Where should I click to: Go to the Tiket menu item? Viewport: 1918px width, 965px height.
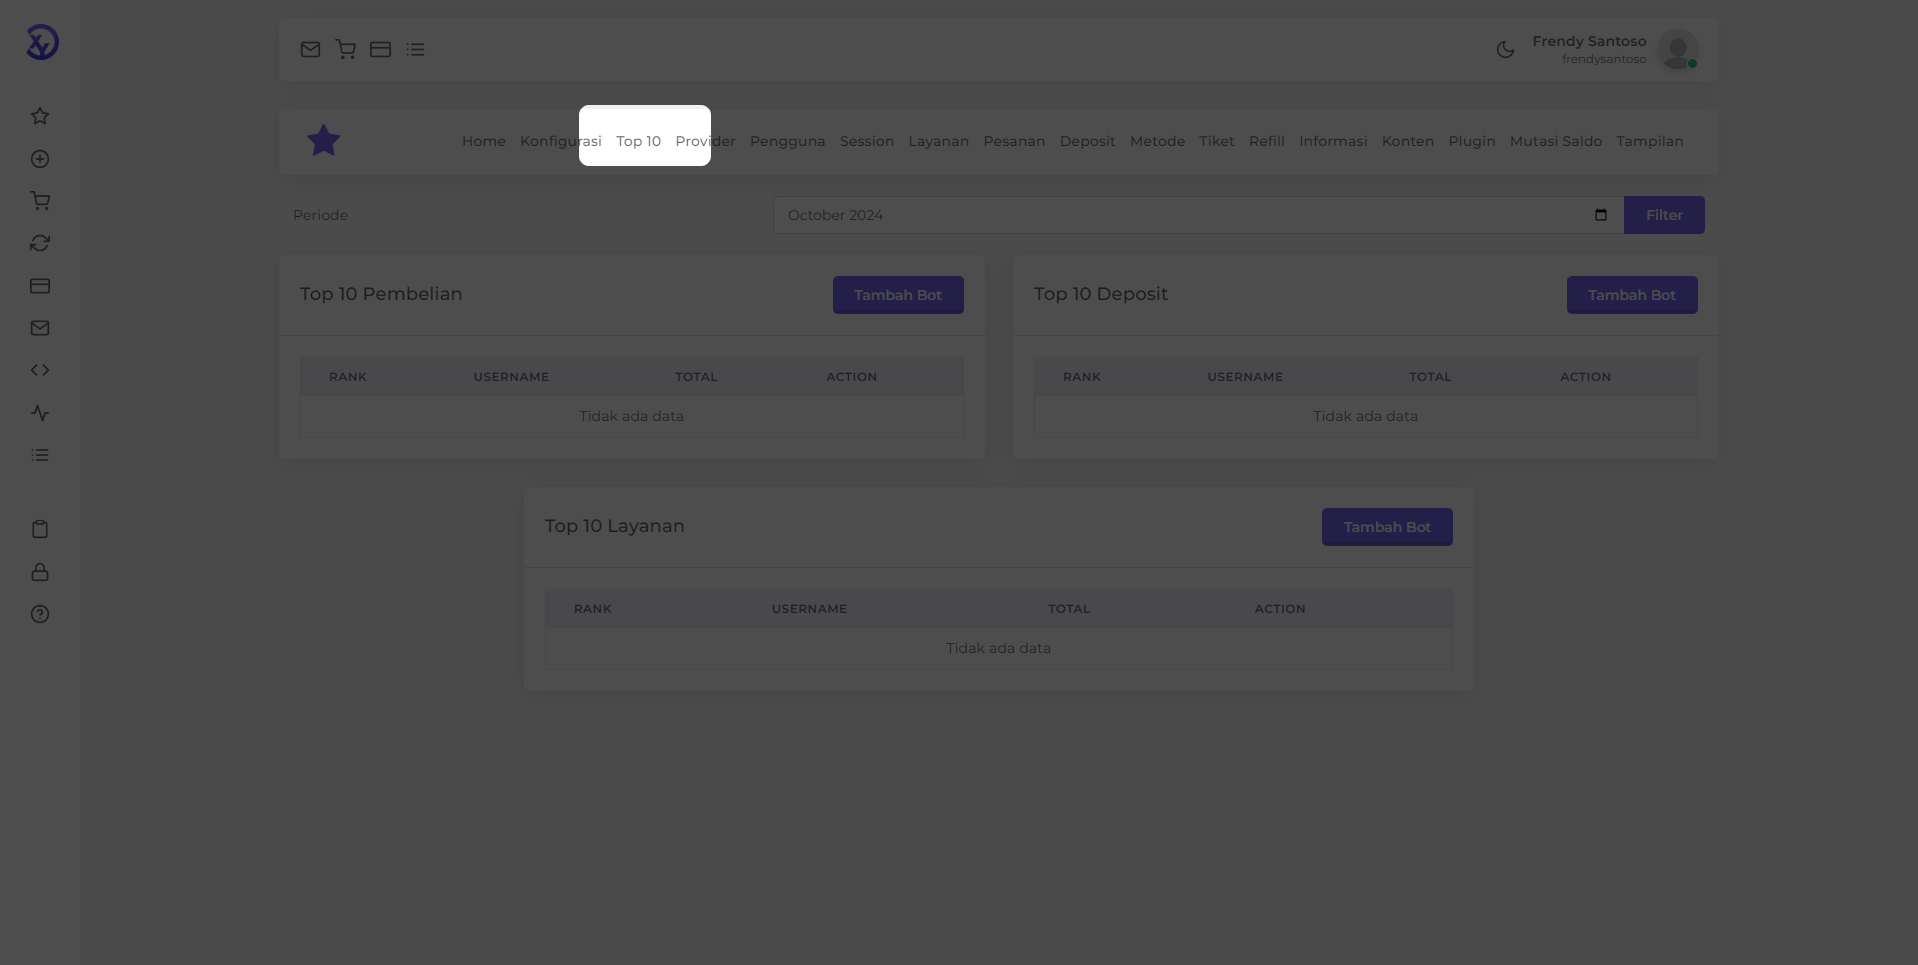(1217, 141)
